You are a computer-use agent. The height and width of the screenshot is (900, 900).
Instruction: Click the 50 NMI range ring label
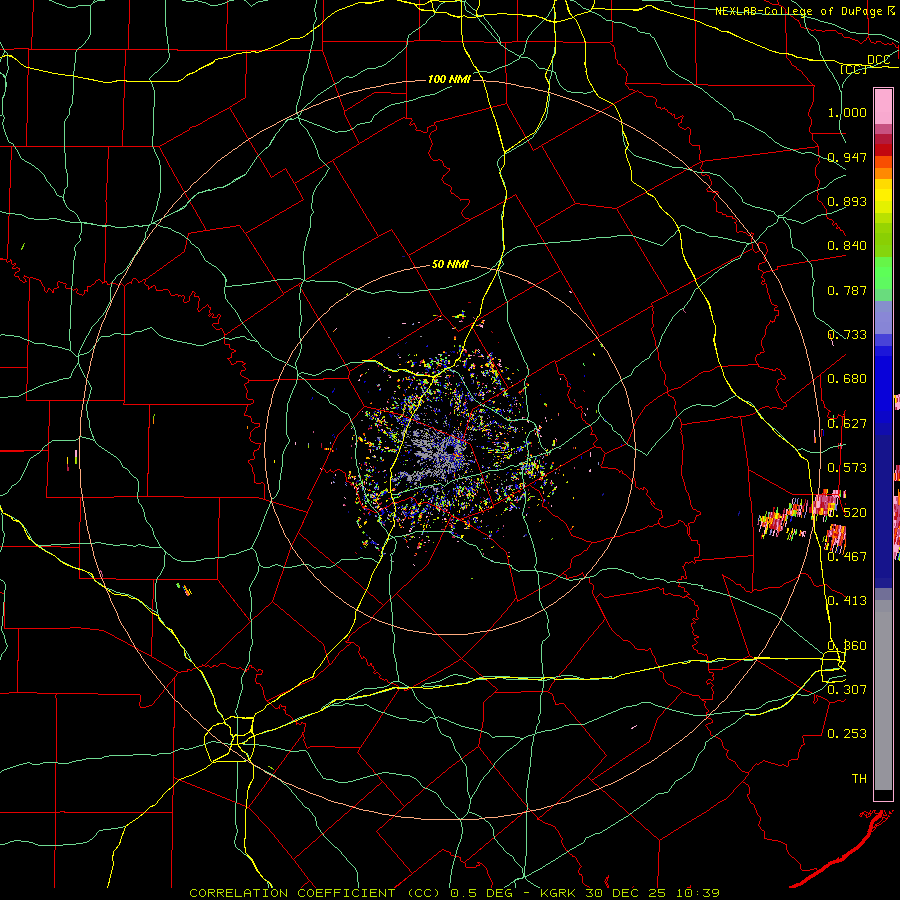pos(450,265)
